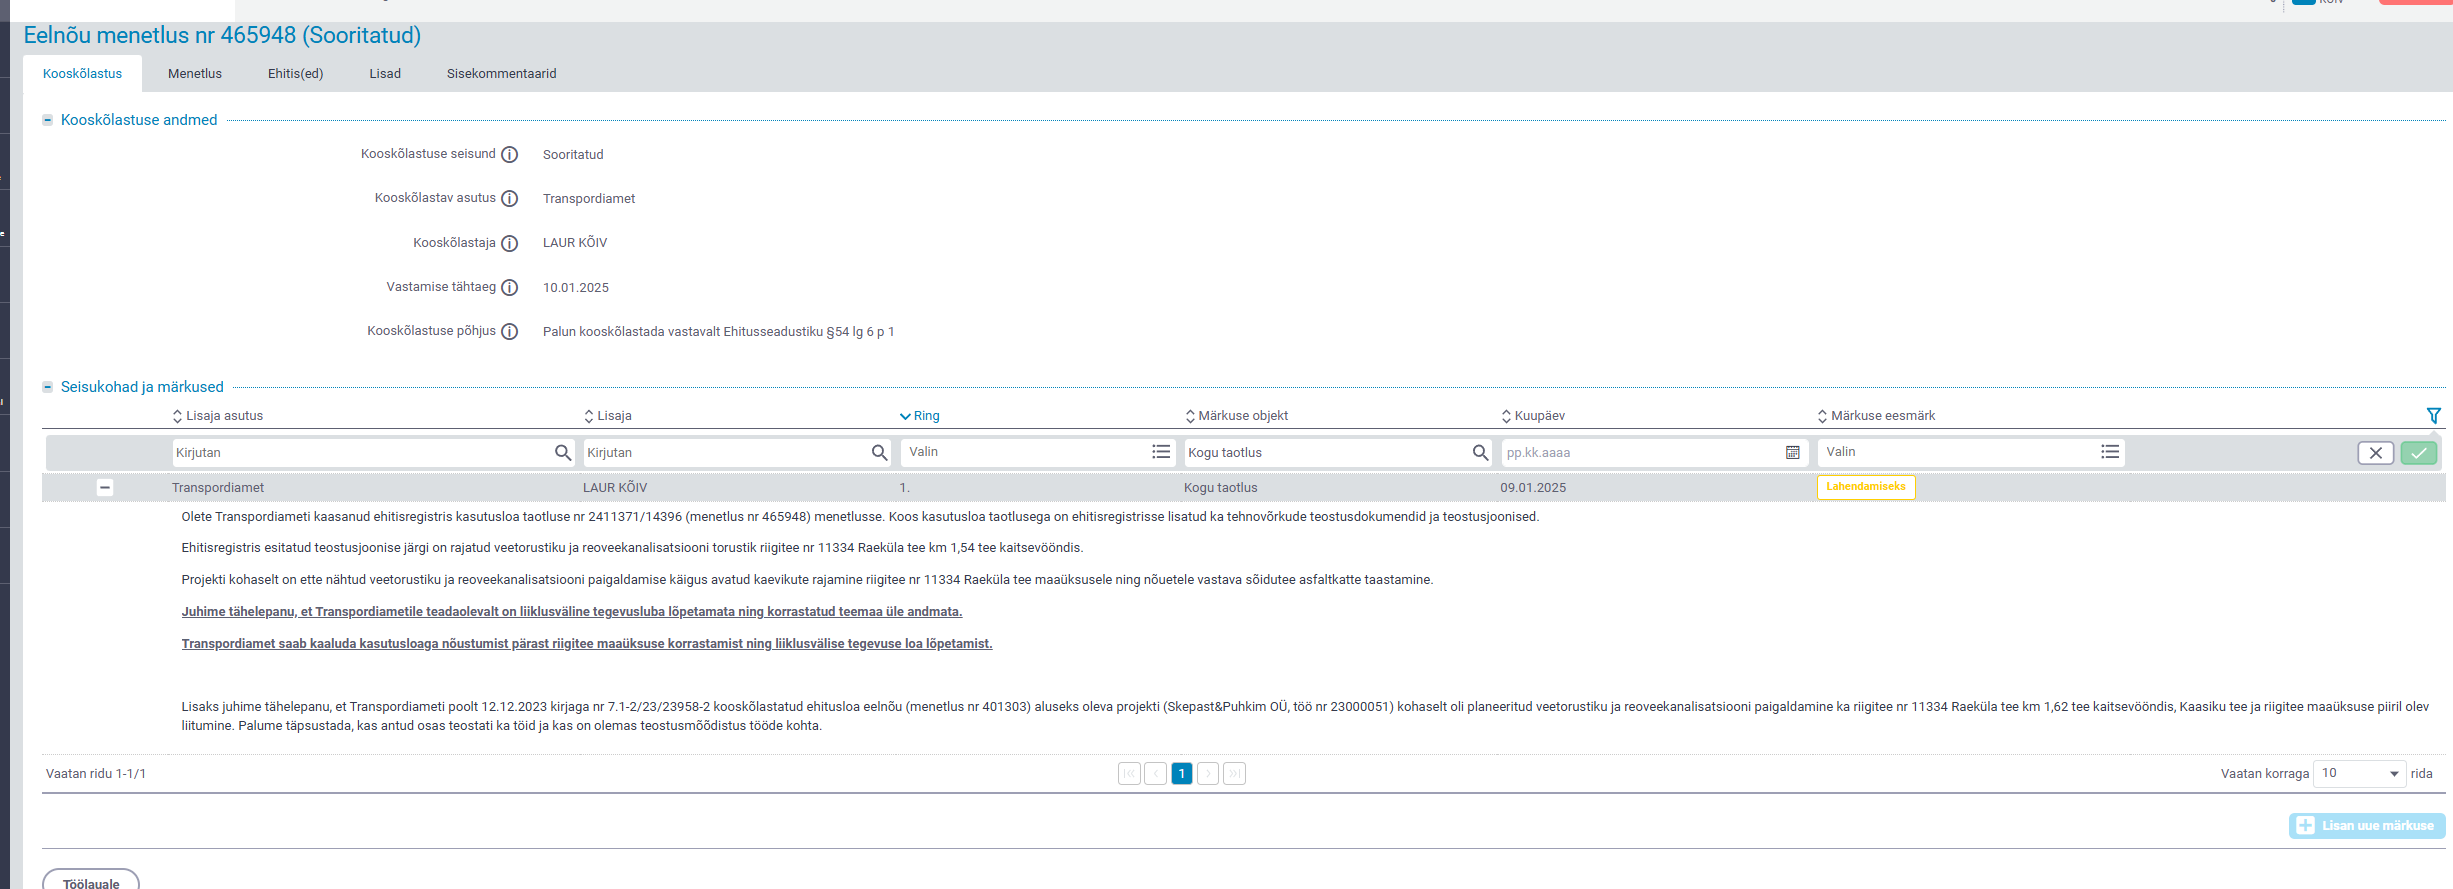Screen dimensions: 2453x889
Task: Sort table by Kuupäev column
Action: (1532, 416)
